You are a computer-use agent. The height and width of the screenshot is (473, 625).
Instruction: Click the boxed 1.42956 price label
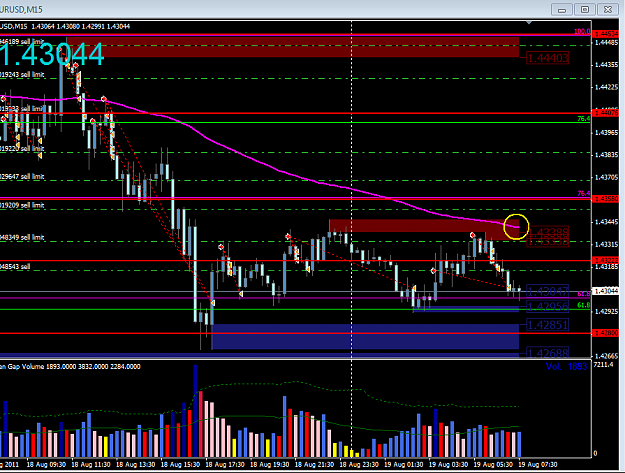pyautogui.click(x=548, y=306)
